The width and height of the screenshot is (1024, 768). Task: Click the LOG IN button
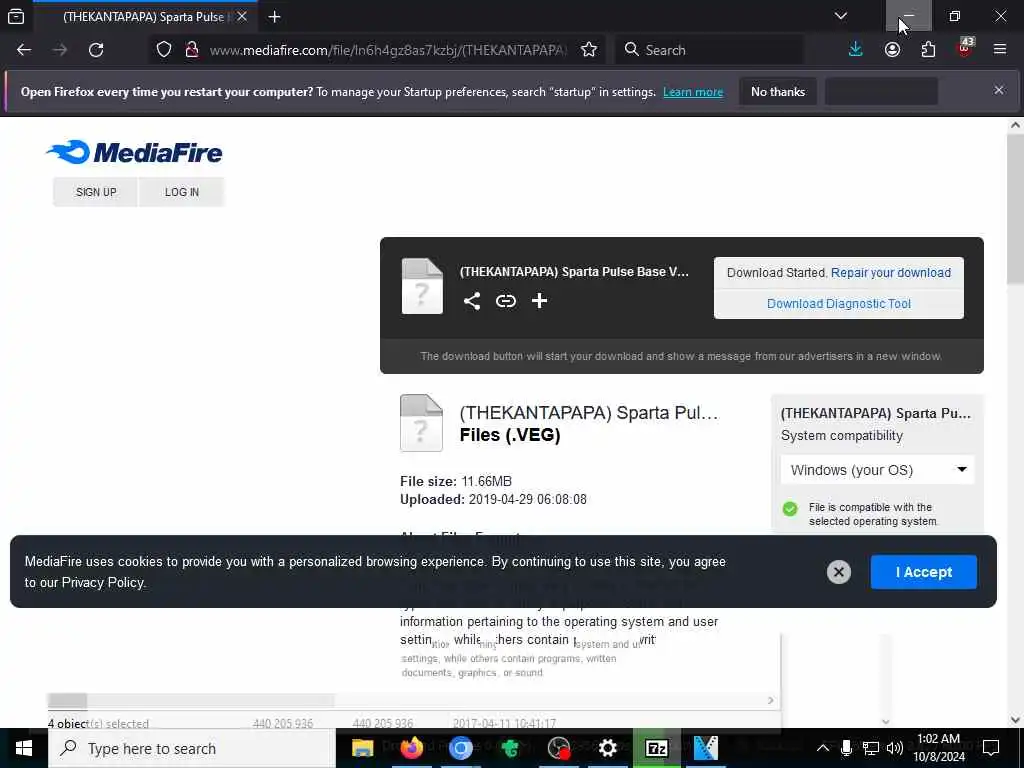coord(182,192)
